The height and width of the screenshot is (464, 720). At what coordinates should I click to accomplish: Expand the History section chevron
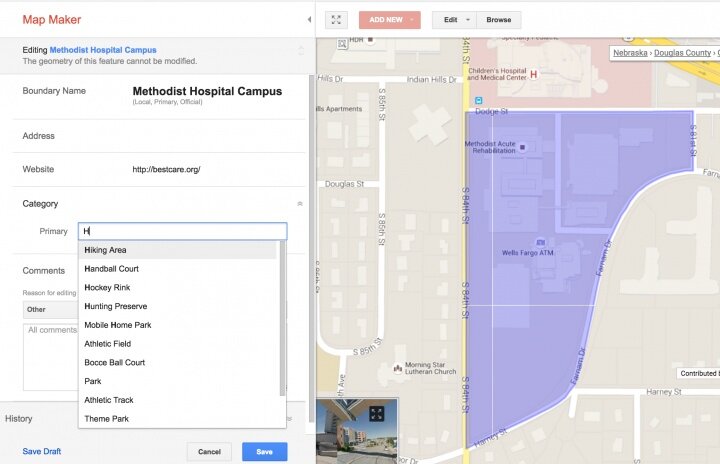[x=290, y=419]
